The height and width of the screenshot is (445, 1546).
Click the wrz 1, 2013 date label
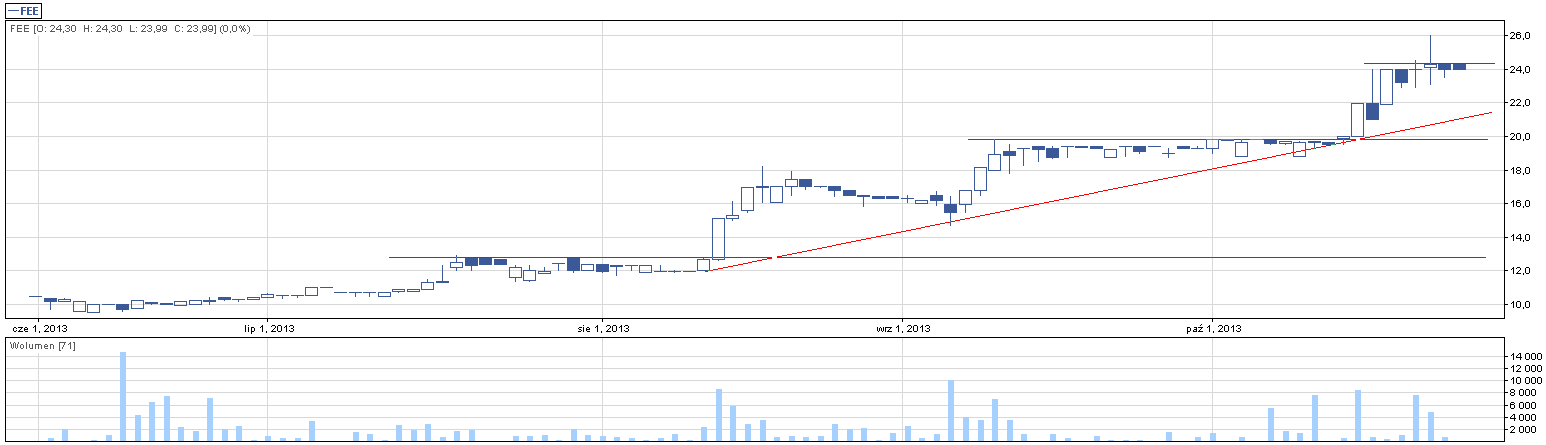click(x=903, y=327)
